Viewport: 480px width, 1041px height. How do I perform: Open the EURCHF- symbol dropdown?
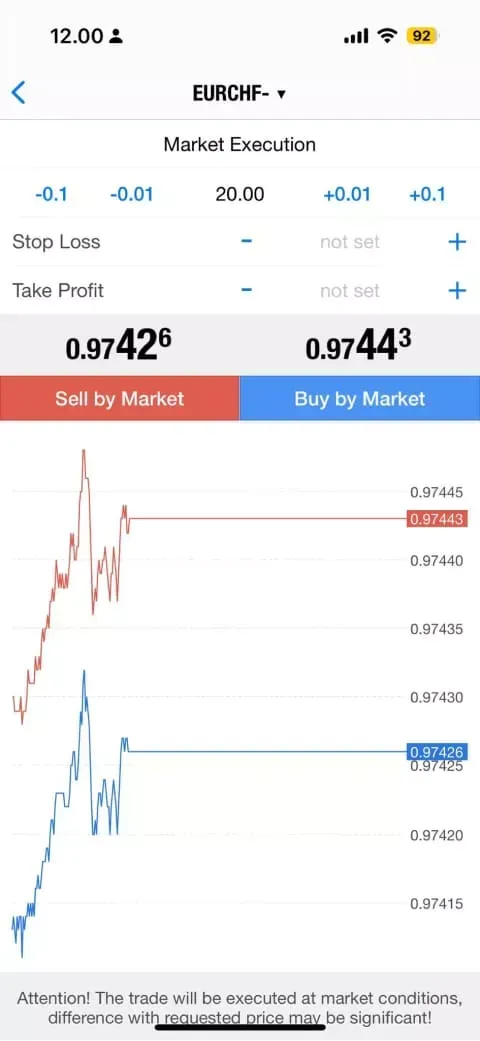[x=239, y=94]
